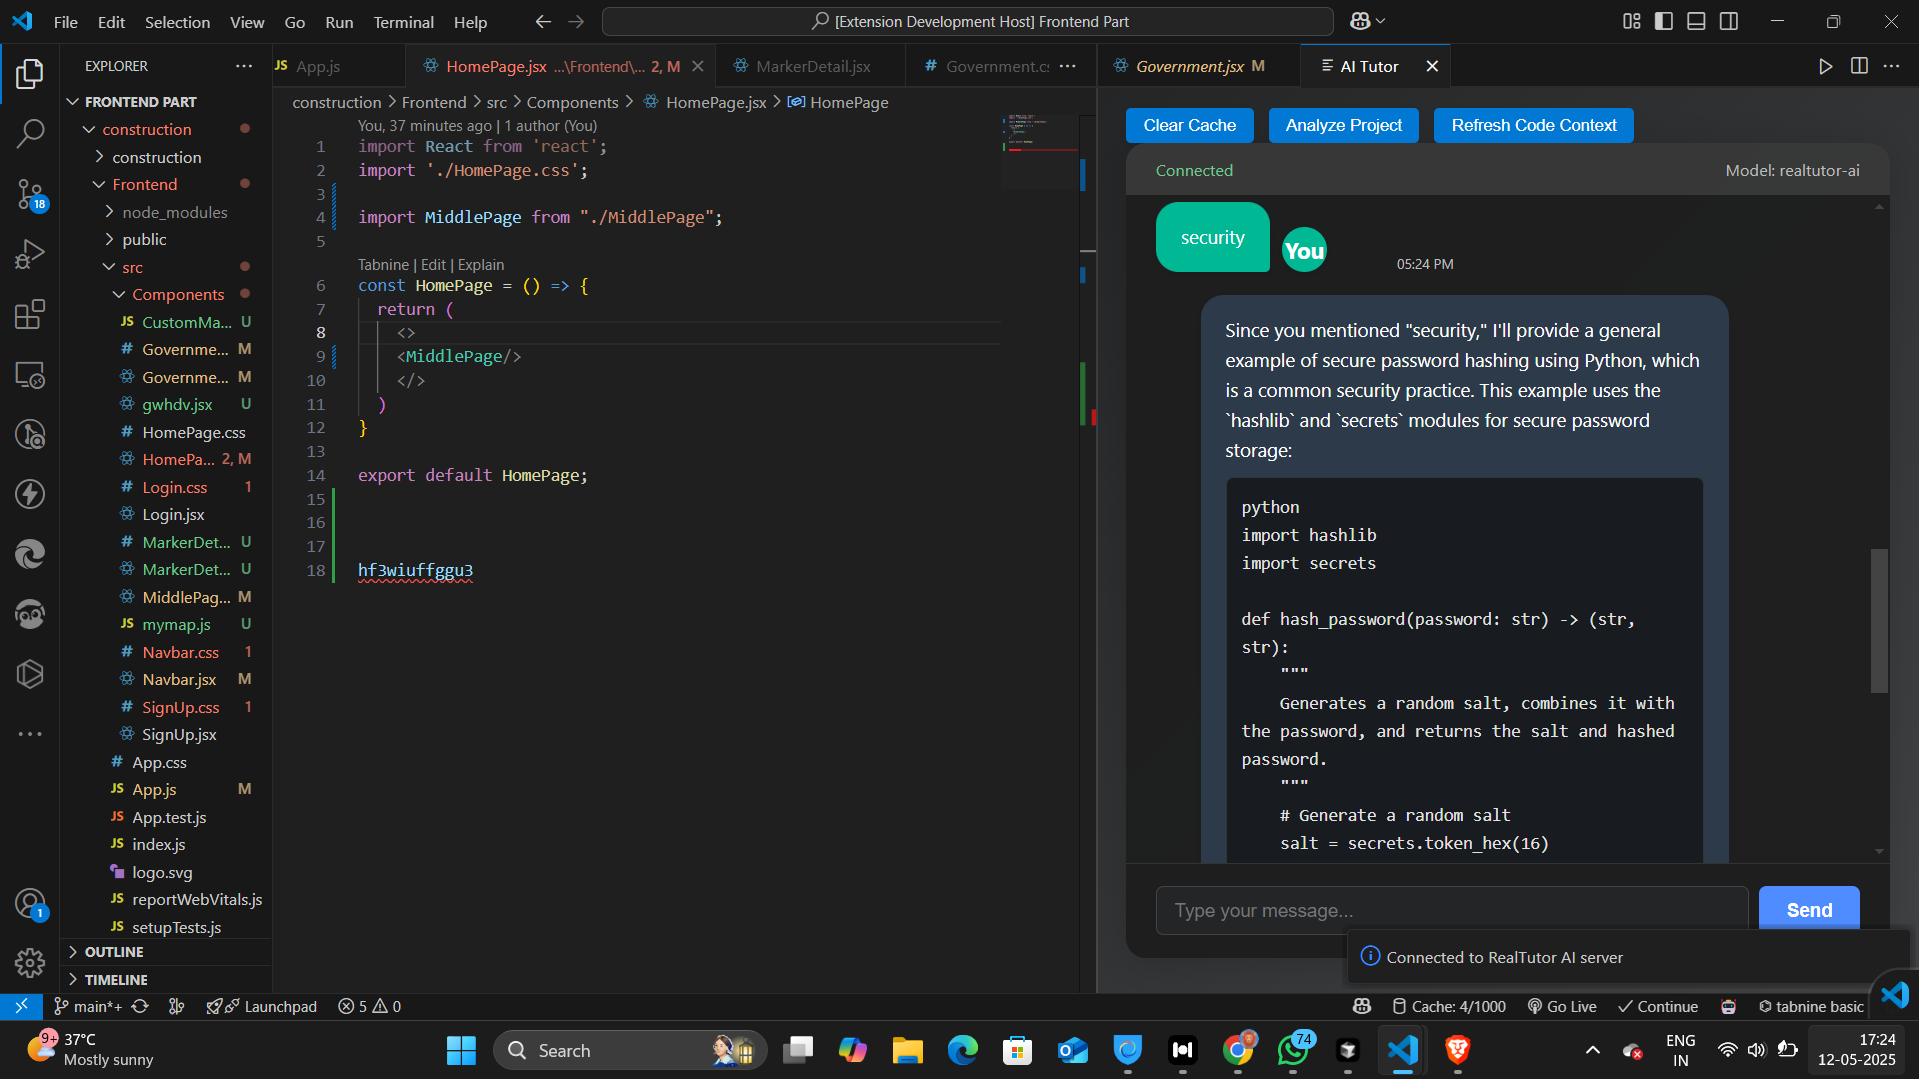Open the Run and Debug view
1919x1079 pixels.
tap(30, 254)
